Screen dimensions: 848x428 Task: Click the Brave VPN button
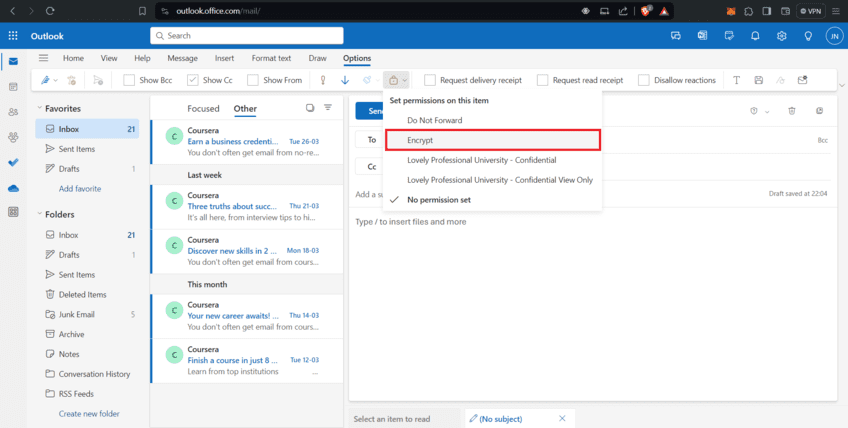(810, 11)
